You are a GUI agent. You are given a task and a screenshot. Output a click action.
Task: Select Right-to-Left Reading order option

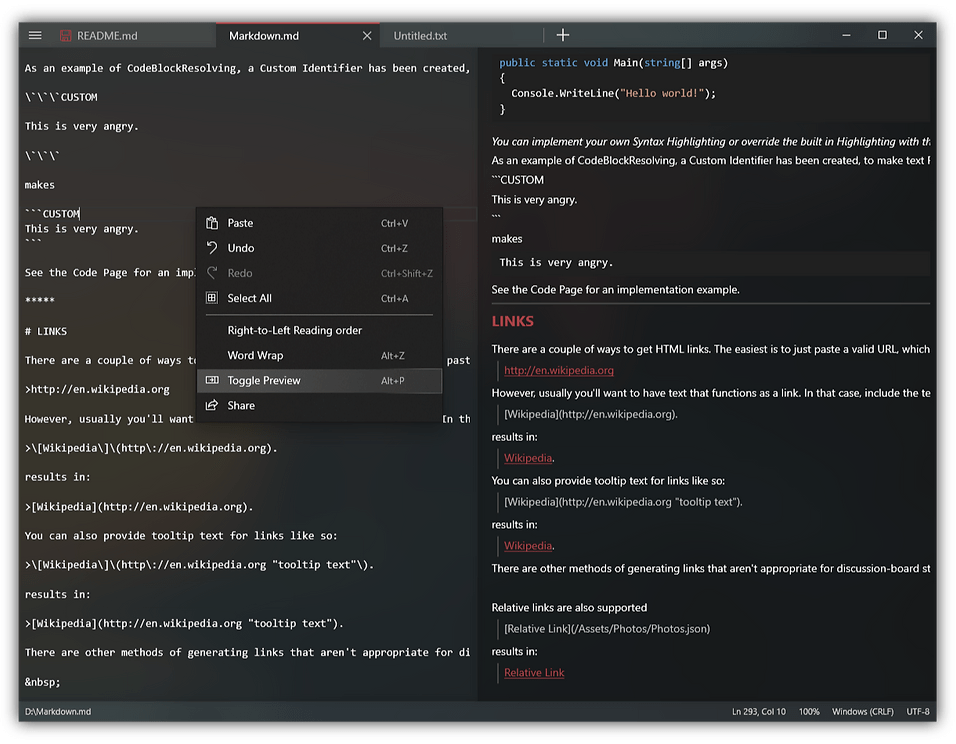coord(319,331)
